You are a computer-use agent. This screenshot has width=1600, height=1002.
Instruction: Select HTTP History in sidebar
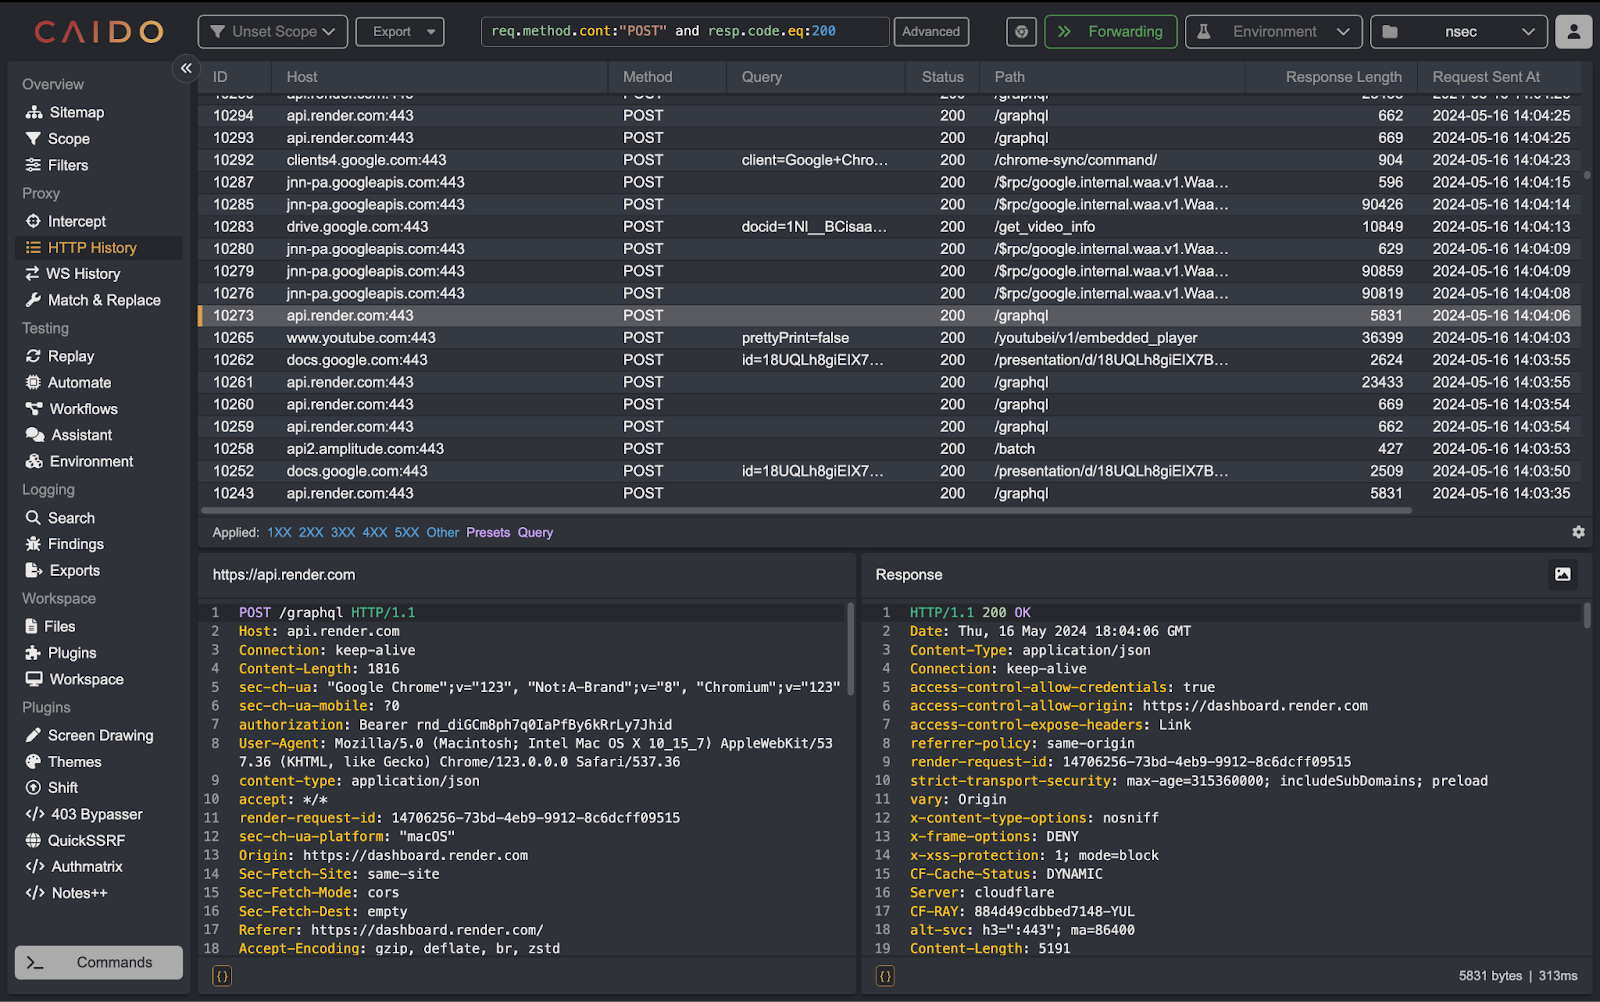coord(100,247)
